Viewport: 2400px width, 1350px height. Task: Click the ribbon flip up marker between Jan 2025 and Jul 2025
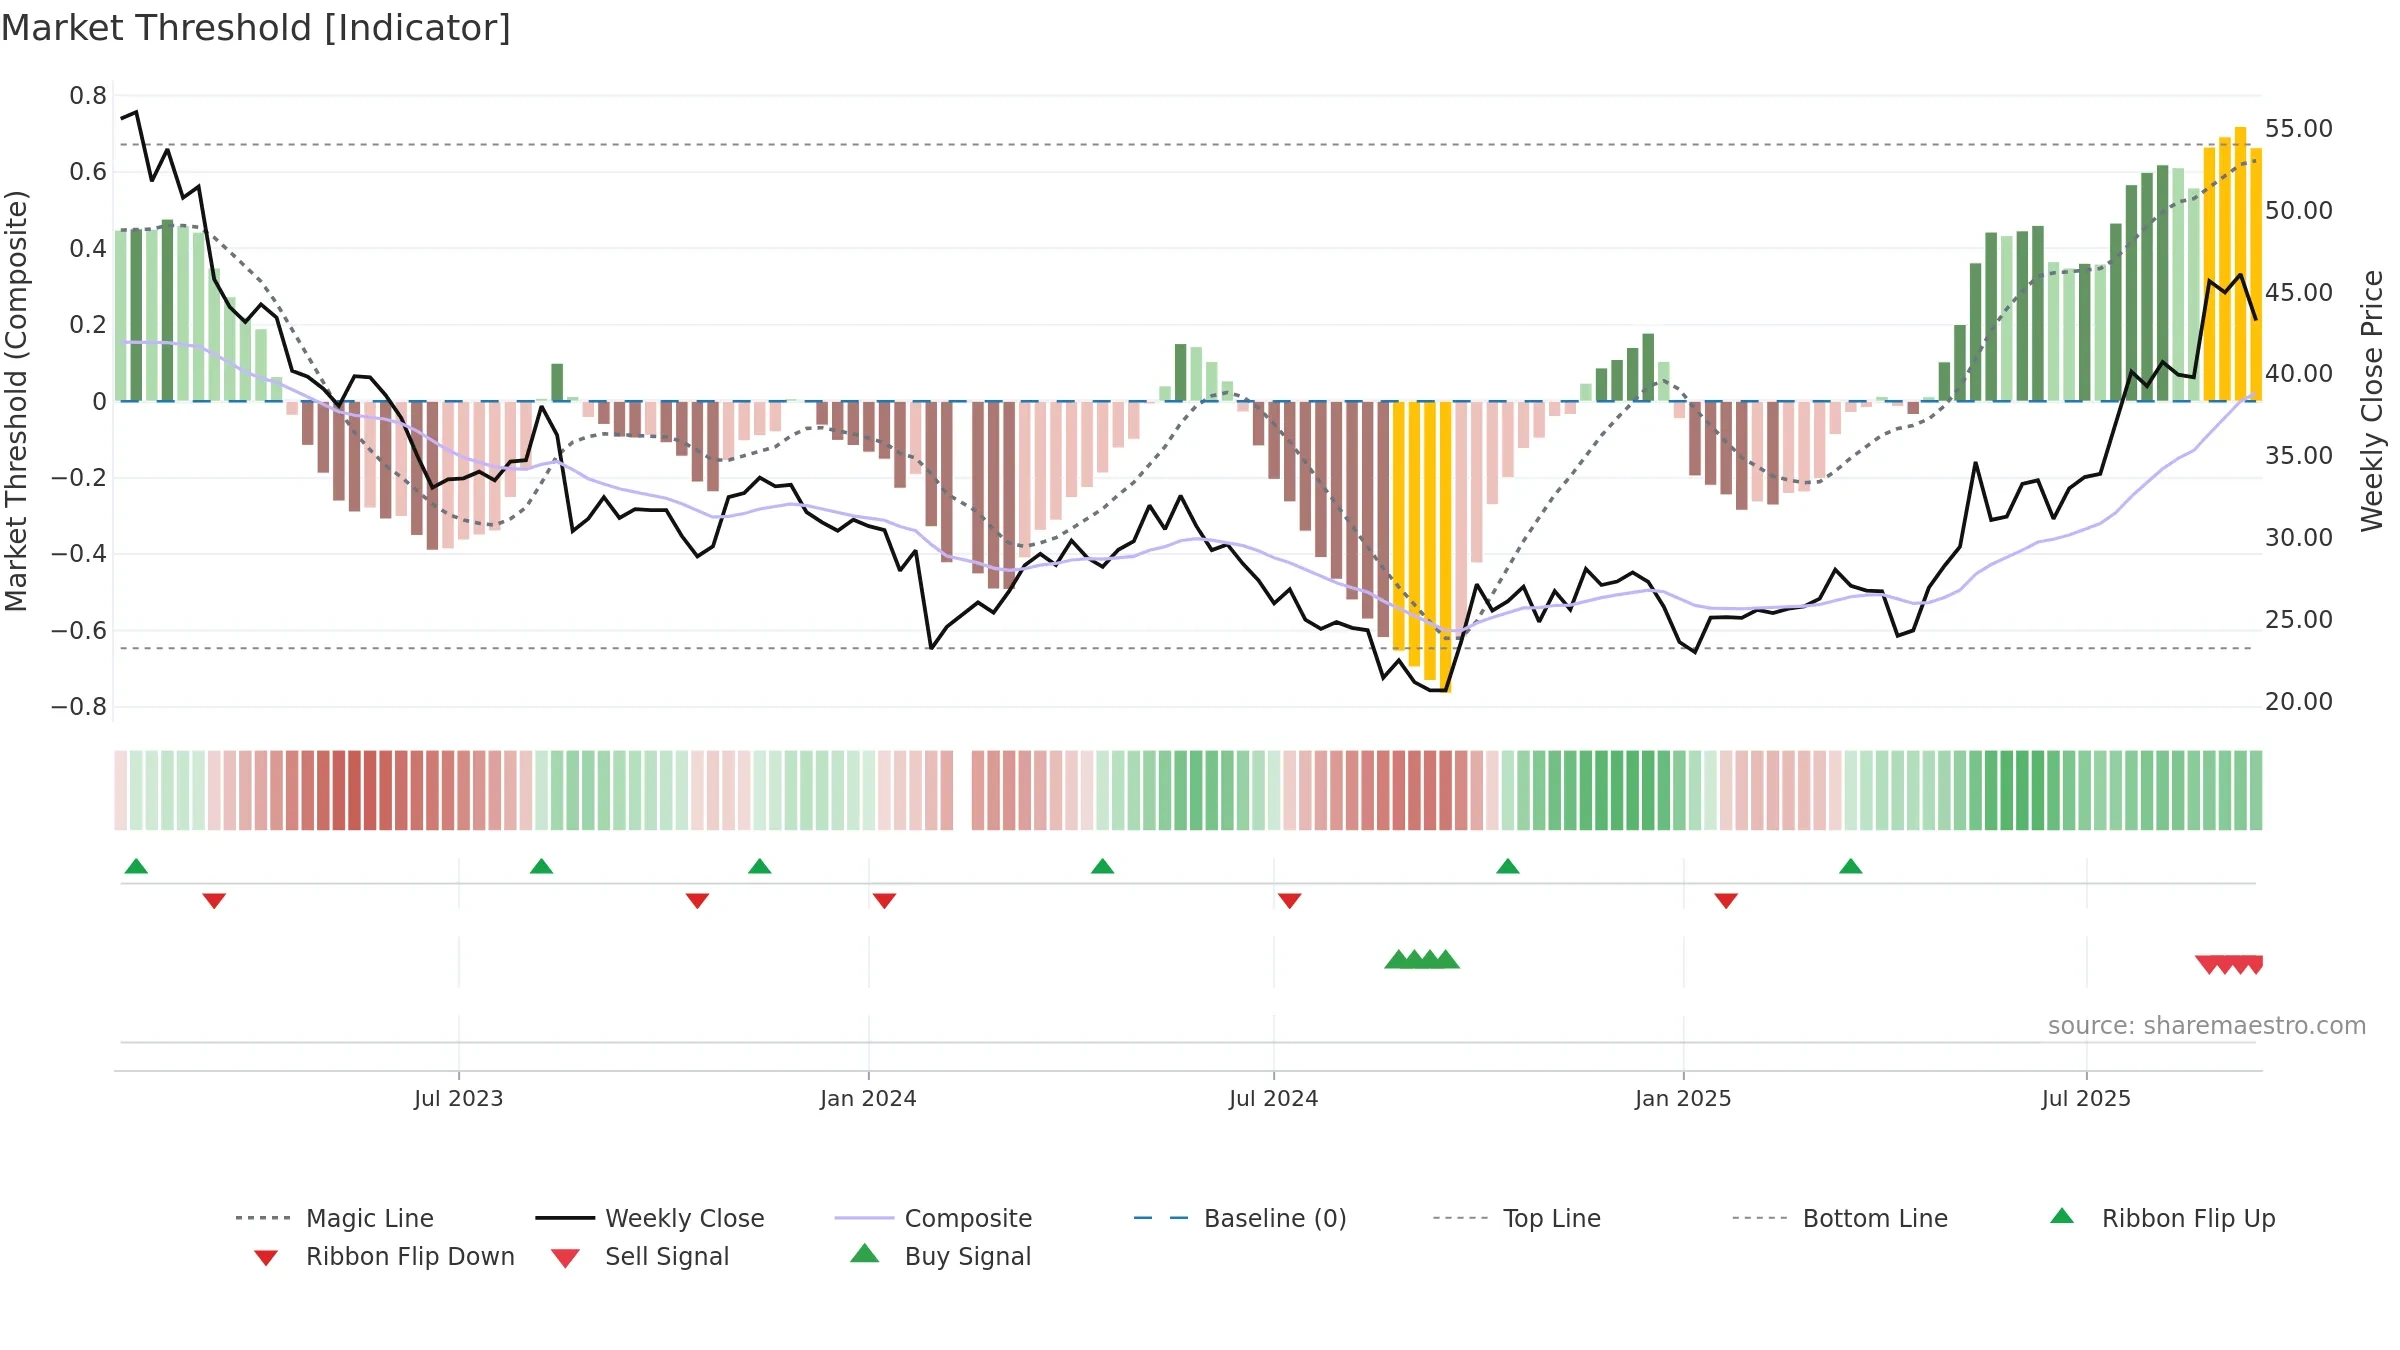pos(1850,866)
